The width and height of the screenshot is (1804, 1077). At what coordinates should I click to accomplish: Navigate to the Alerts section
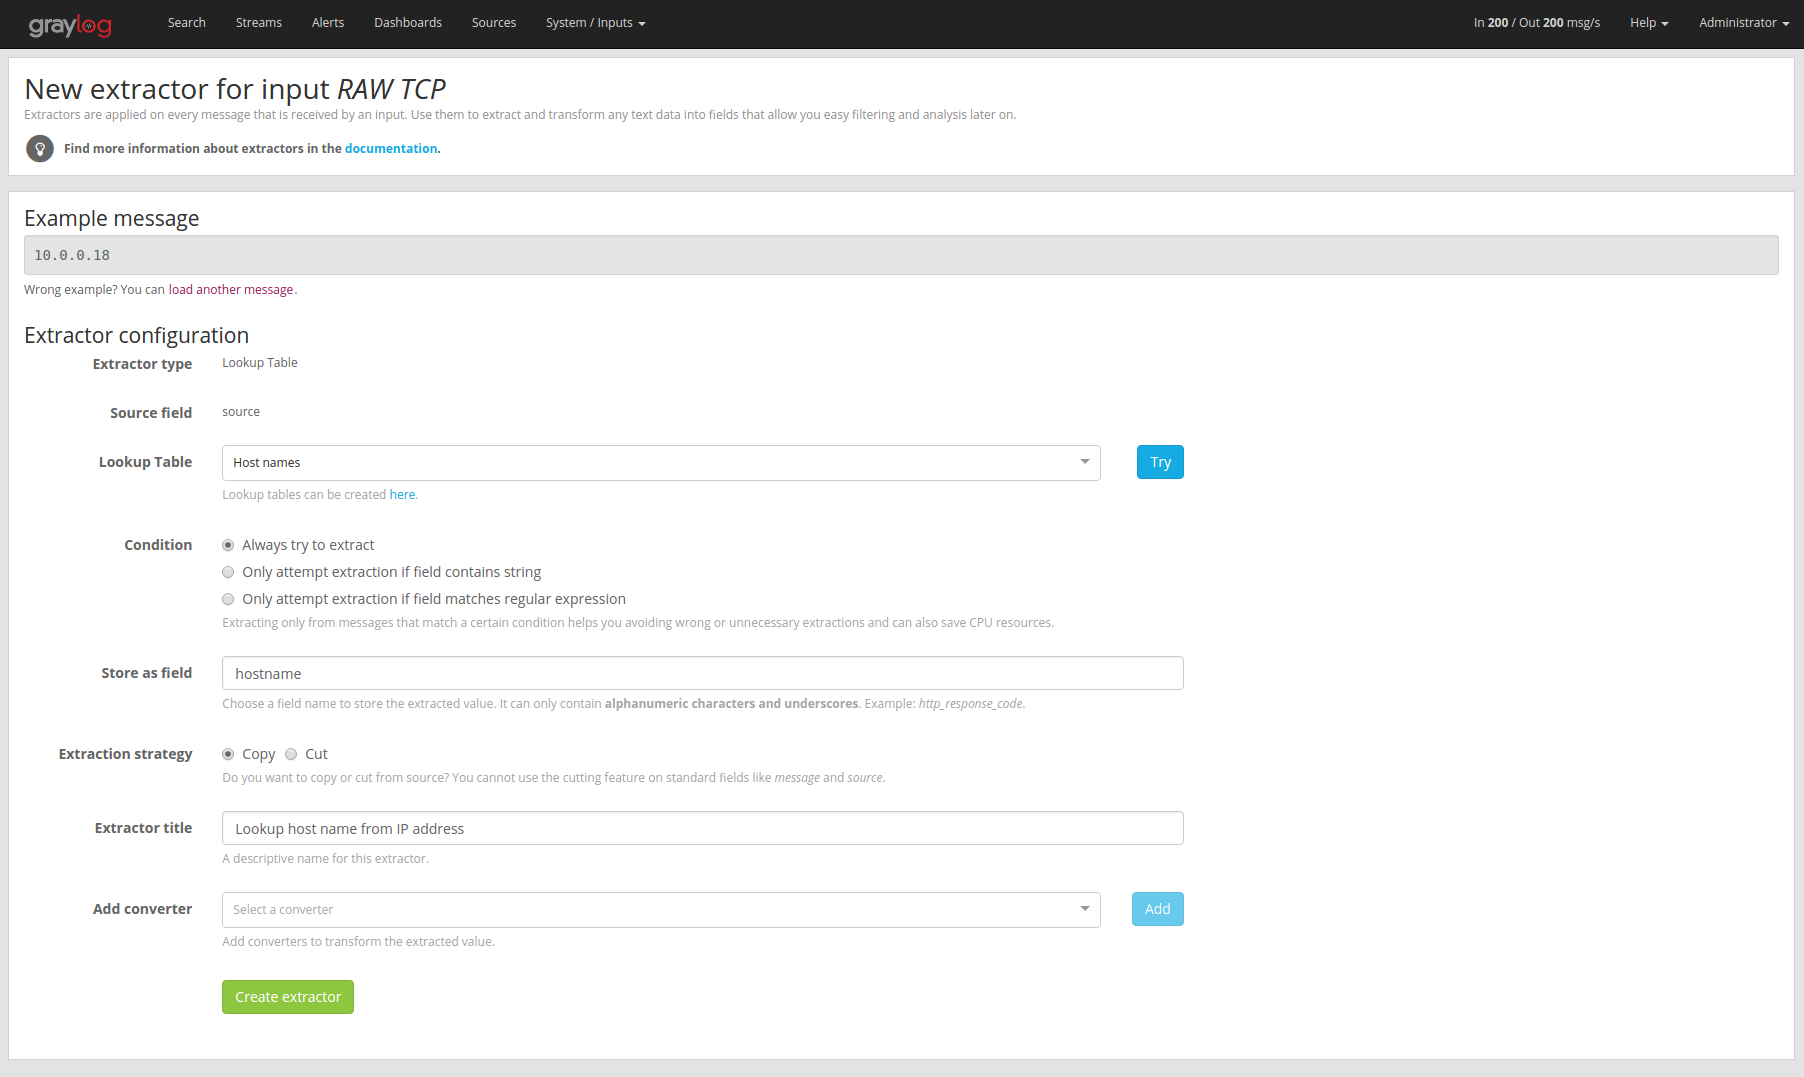pyautogui.click(x=327, y=23)
